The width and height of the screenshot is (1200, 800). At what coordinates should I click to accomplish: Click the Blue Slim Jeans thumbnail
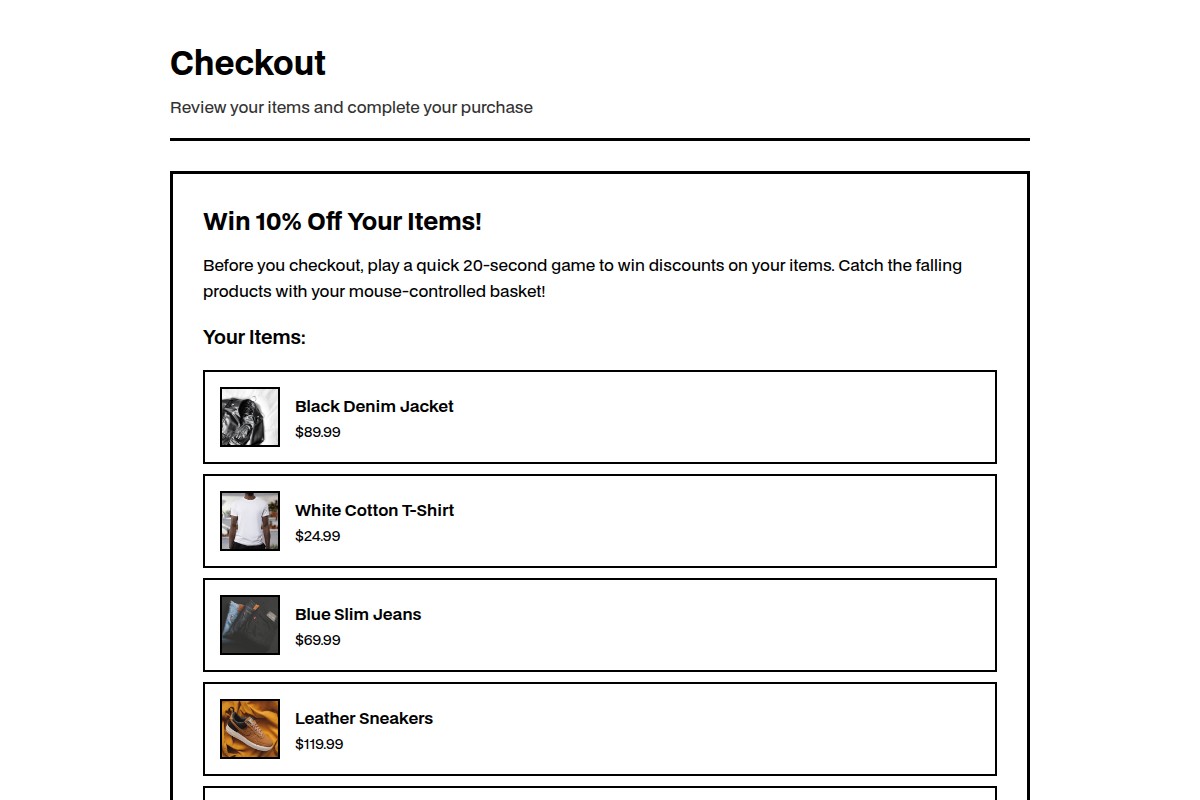coord(249,624)
